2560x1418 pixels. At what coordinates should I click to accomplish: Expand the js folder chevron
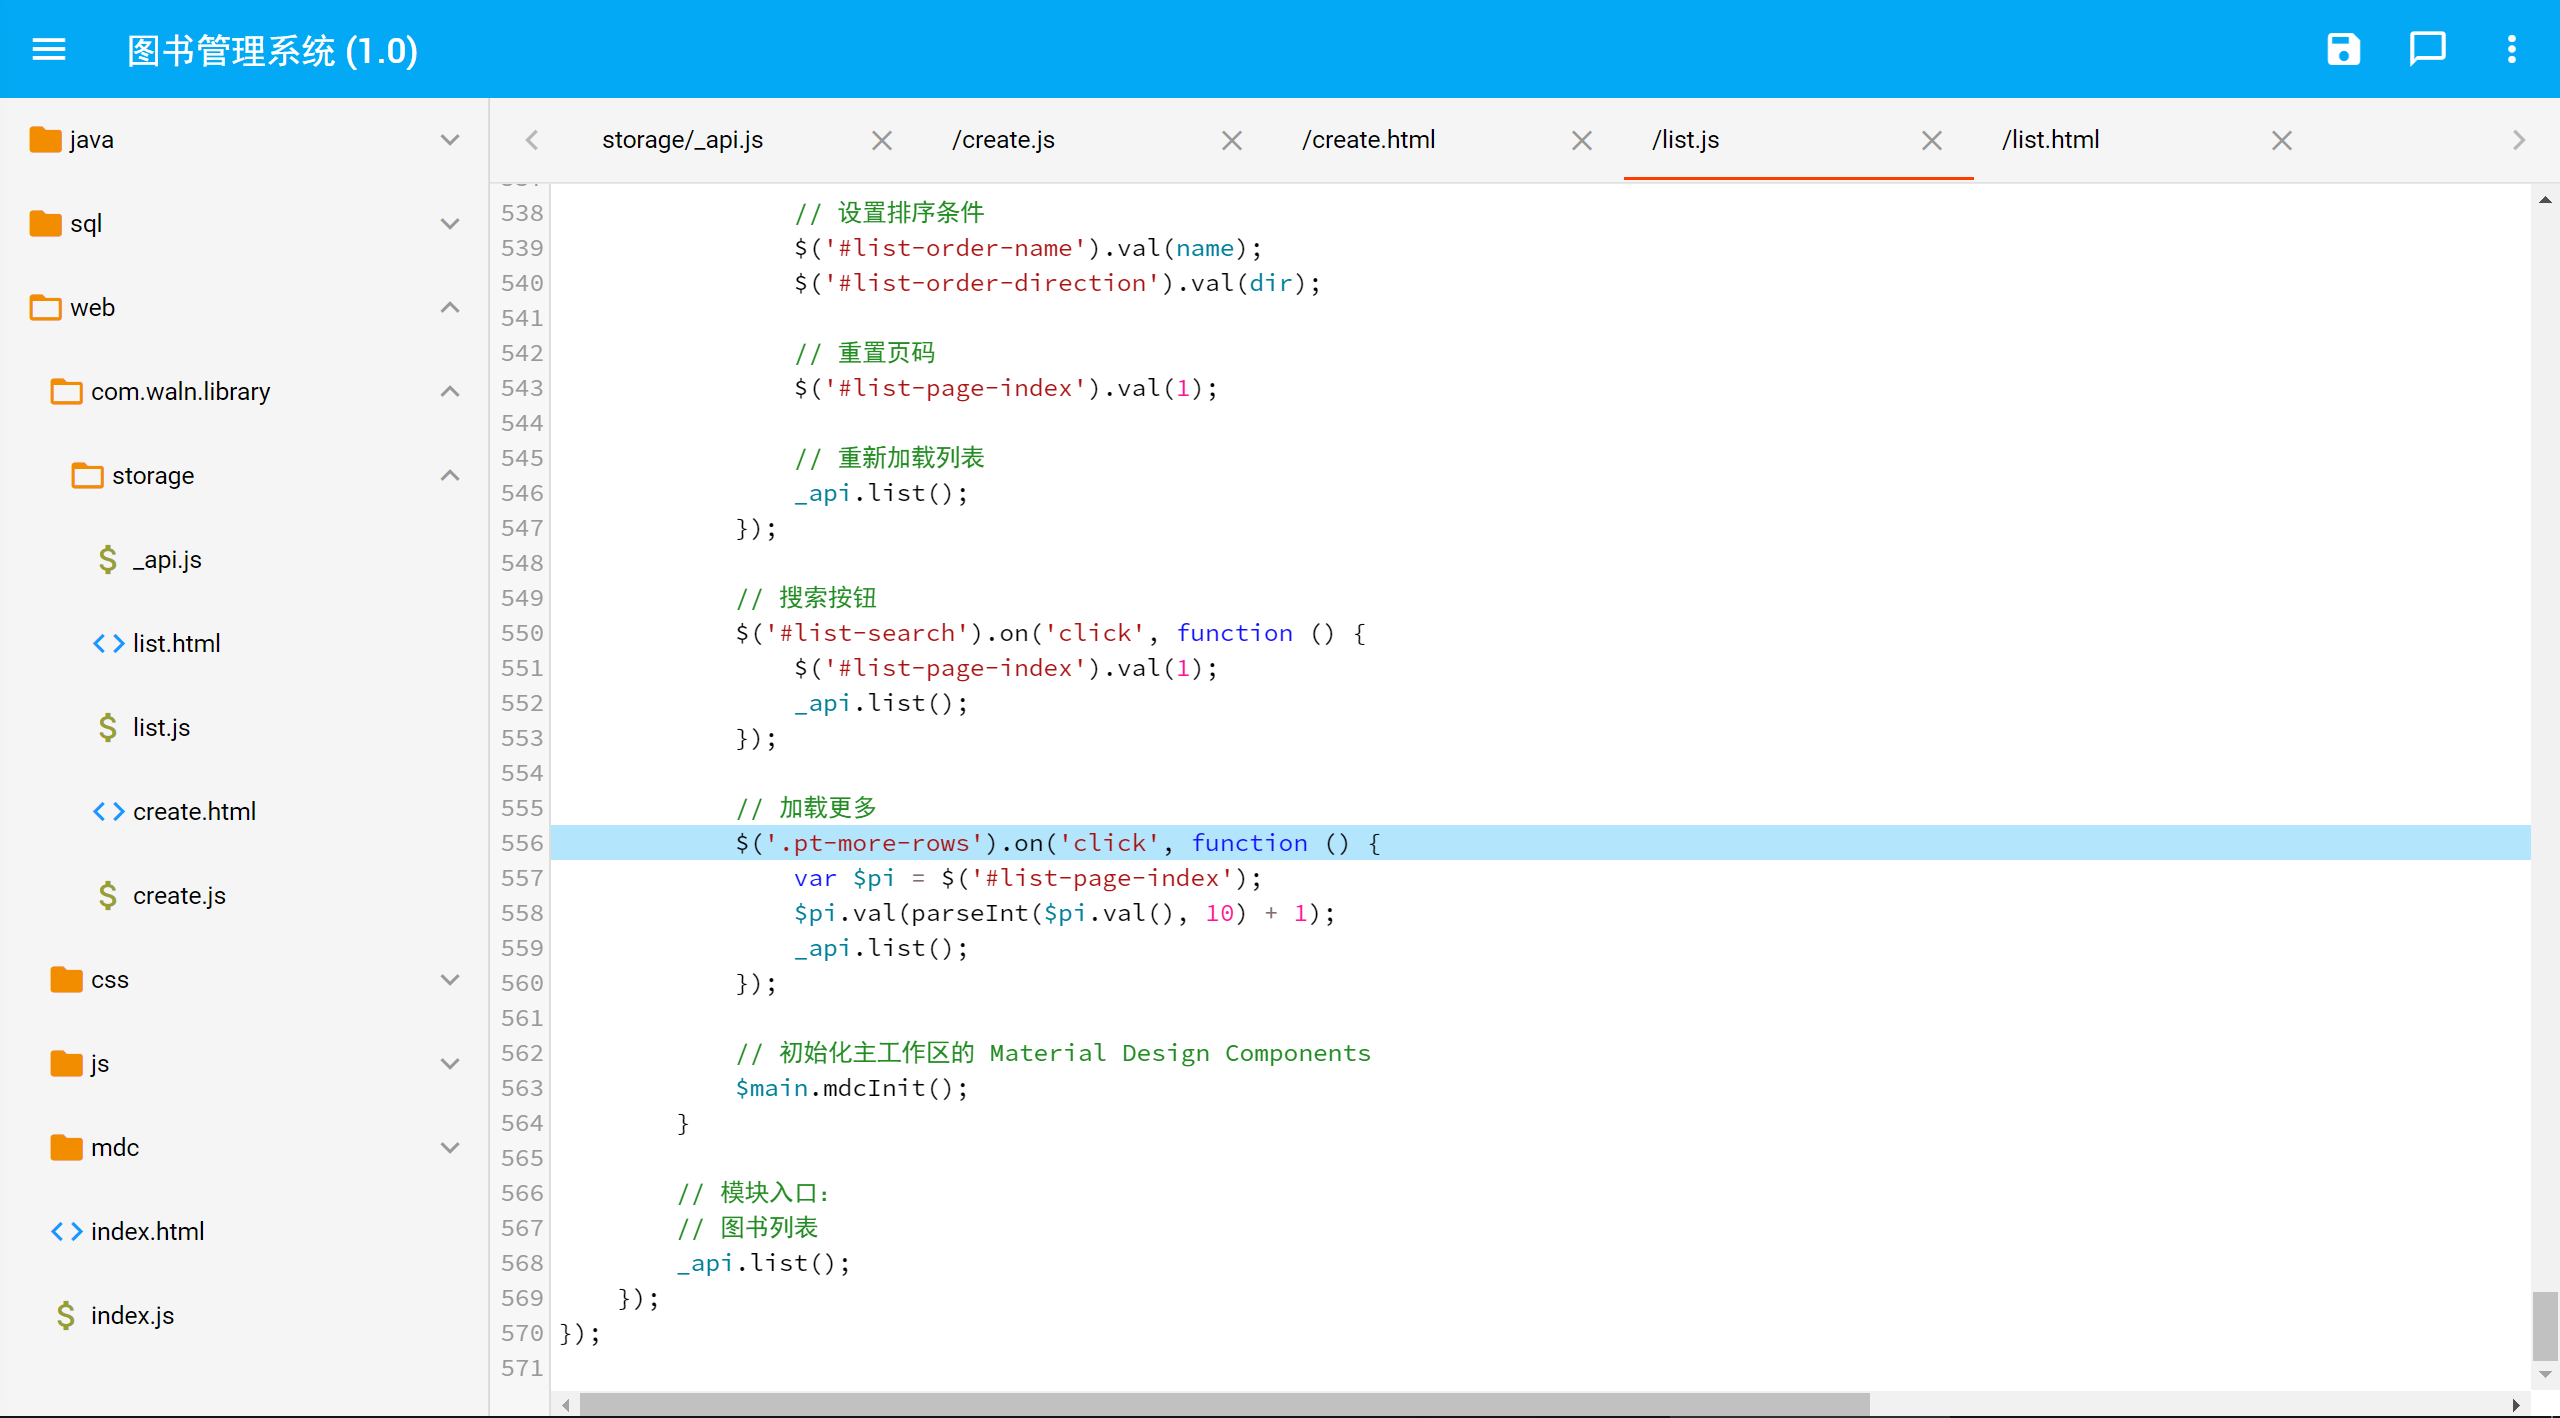click(450, 1064)
